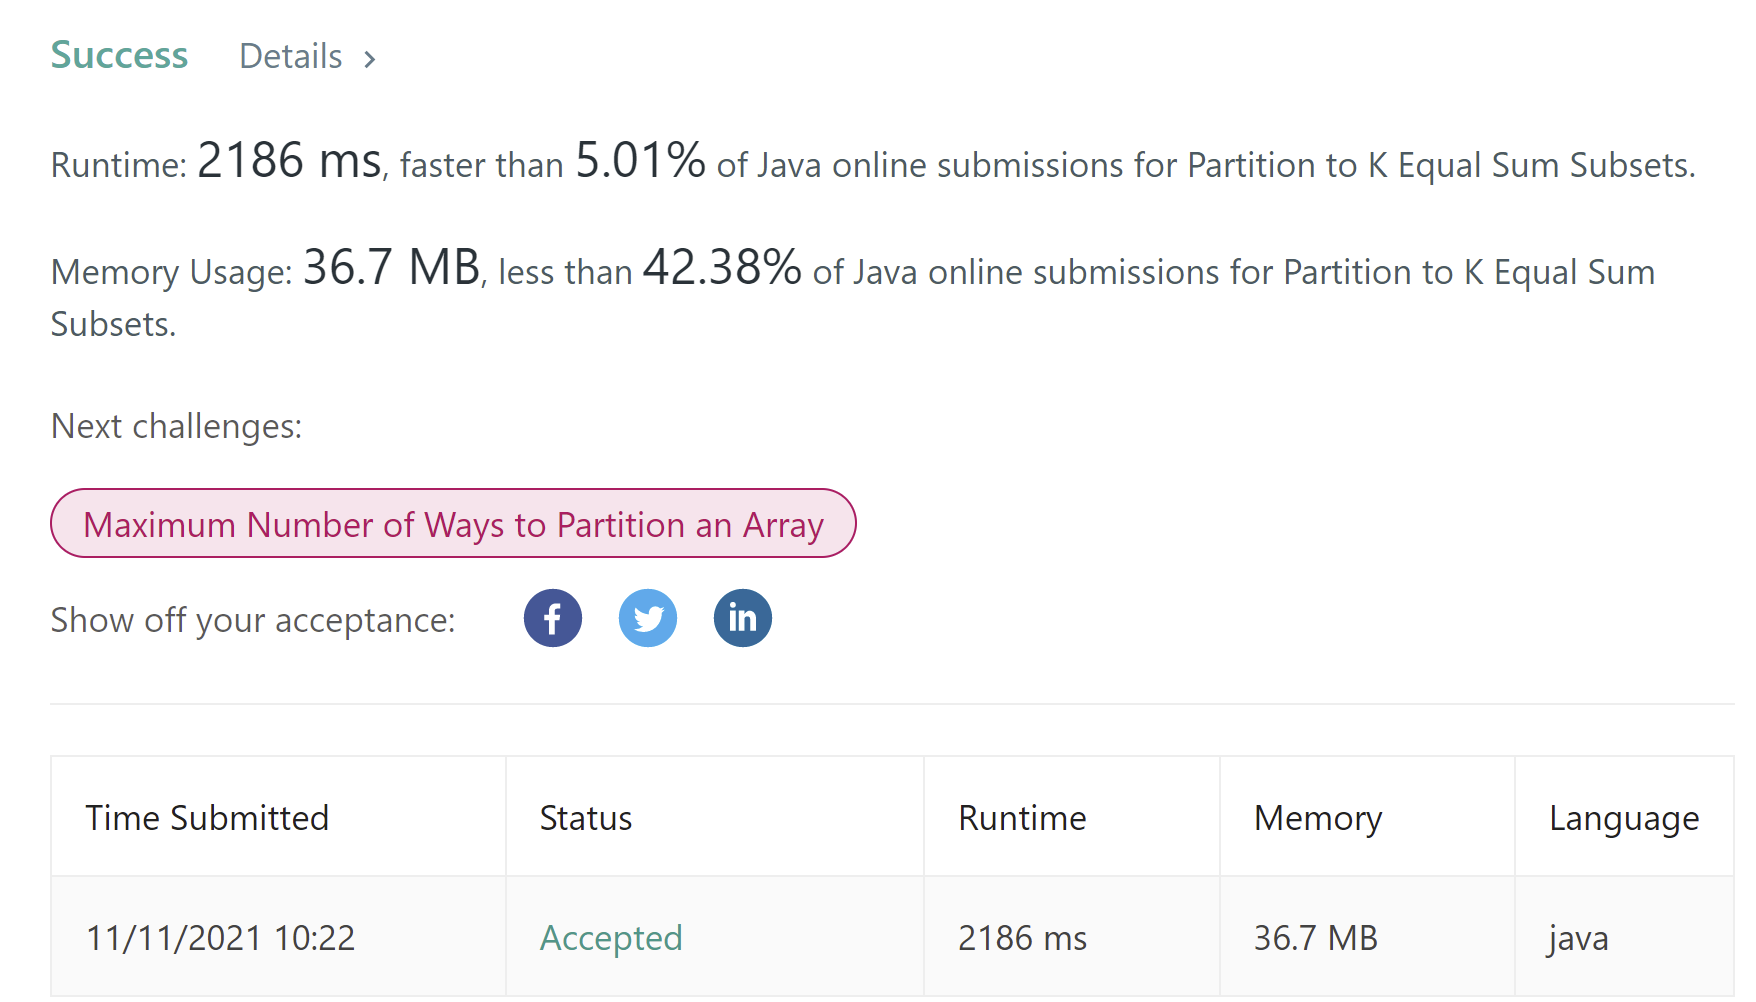Image resolution: width=1756 pixels, height=1002 pixels.
Task: Click the Runtime column header
Action: 1022,818
